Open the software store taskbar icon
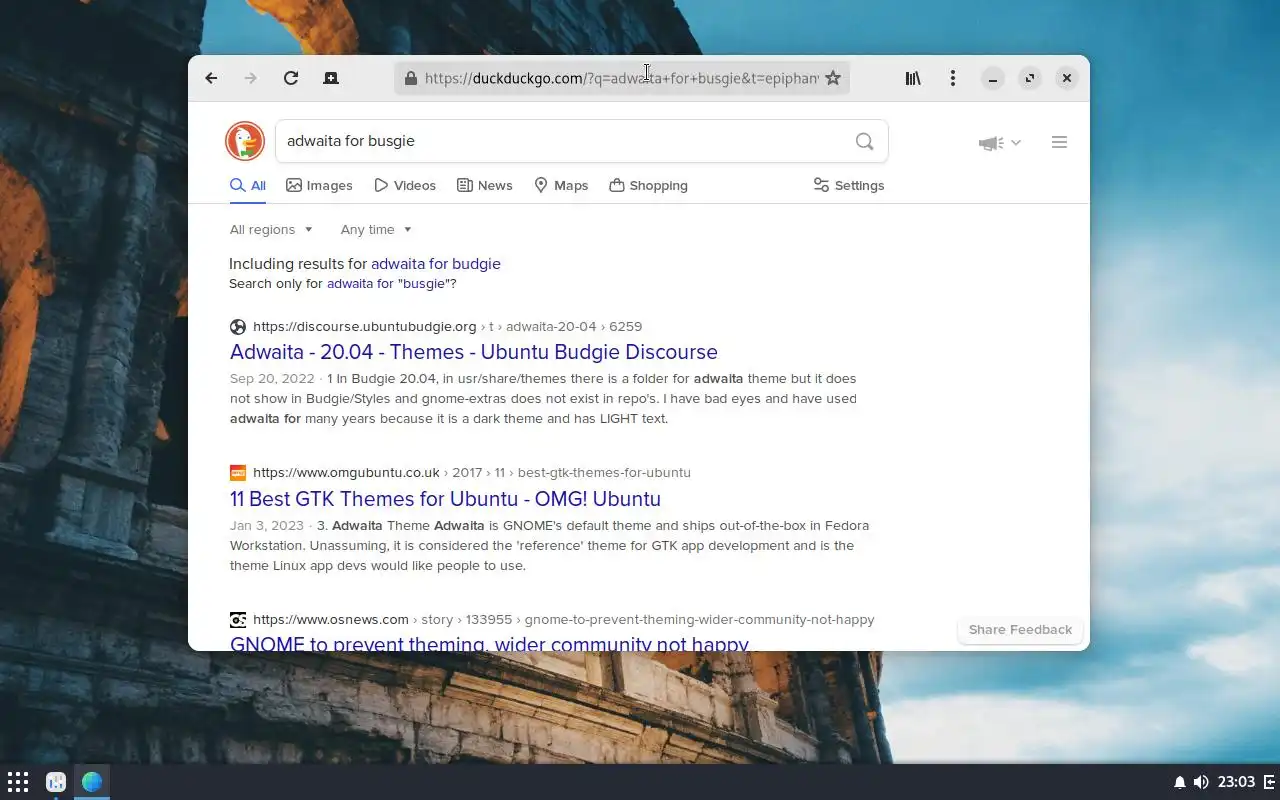This screenshot has width=1280, height=800. (x=56, y=782)
